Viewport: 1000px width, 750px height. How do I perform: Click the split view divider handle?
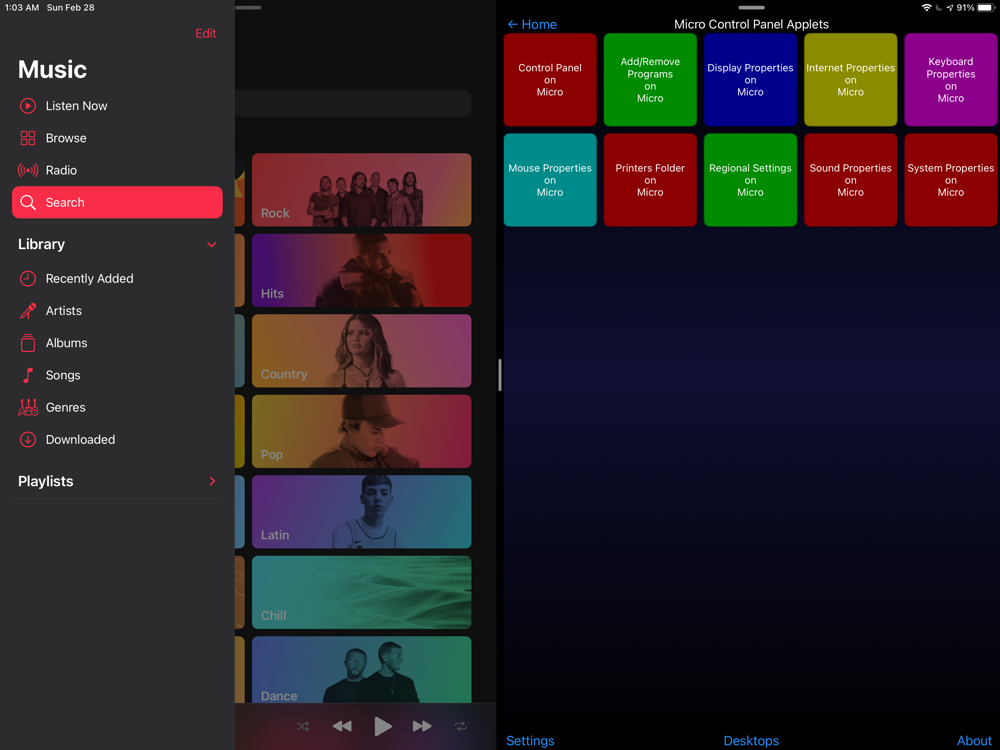click(500, 375)
